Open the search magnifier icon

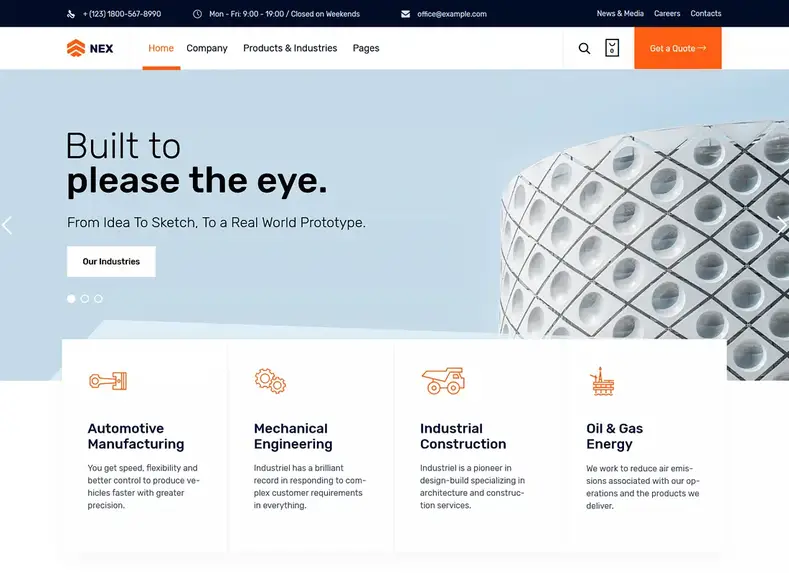pyautogui.click(x=584, y=48)
